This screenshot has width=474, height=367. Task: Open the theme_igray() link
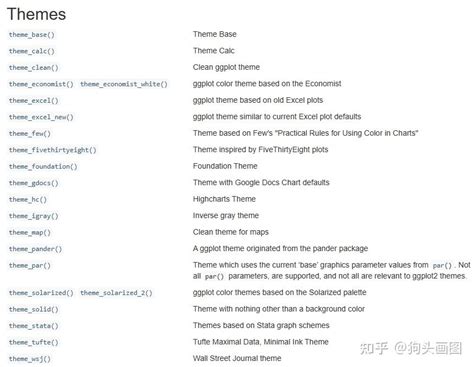[x=34, y=216]
